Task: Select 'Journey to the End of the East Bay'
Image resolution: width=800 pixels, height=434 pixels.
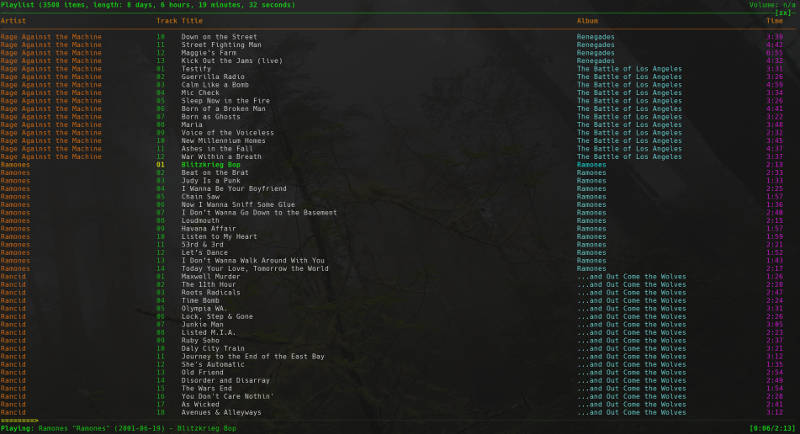Action: coord(253,356)
